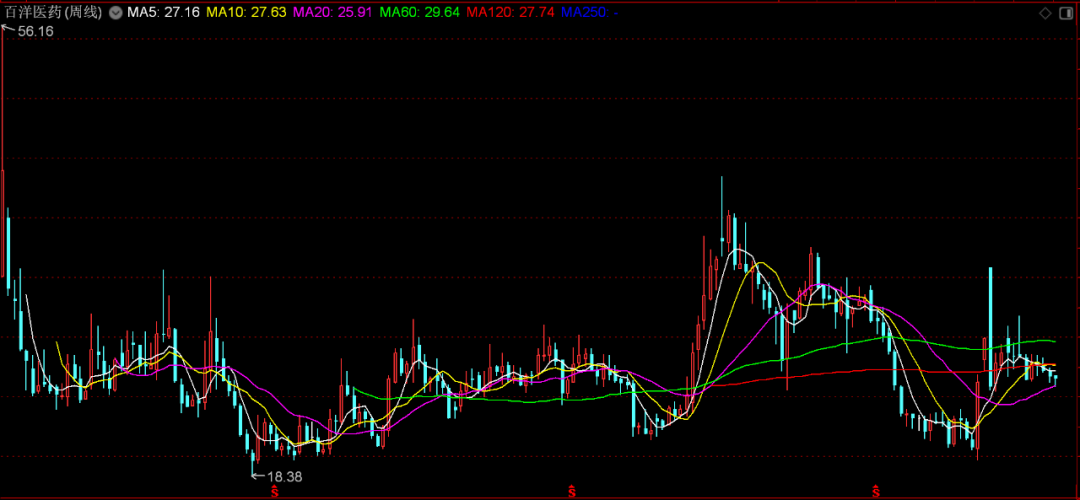Select the blue MA250 label
This screenshot has height=500, width=1080.
click(589, 12)
